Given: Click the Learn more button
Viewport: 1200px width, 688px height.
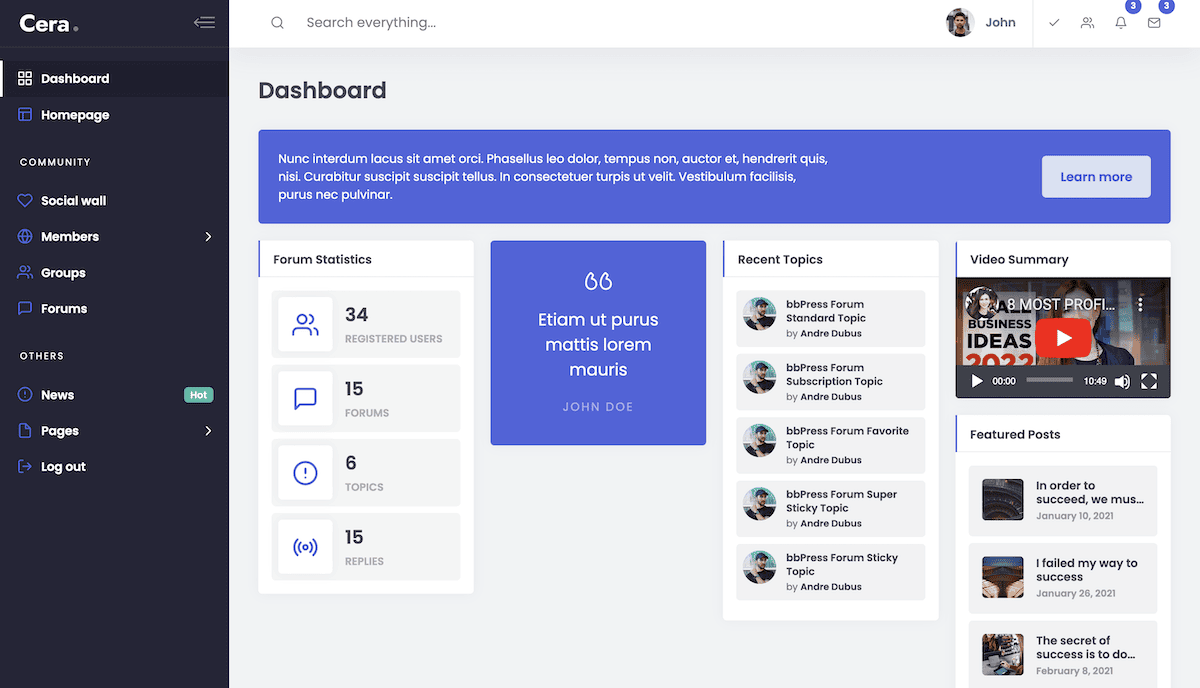Looking at the screenshot, I should tap(1096, 176).
